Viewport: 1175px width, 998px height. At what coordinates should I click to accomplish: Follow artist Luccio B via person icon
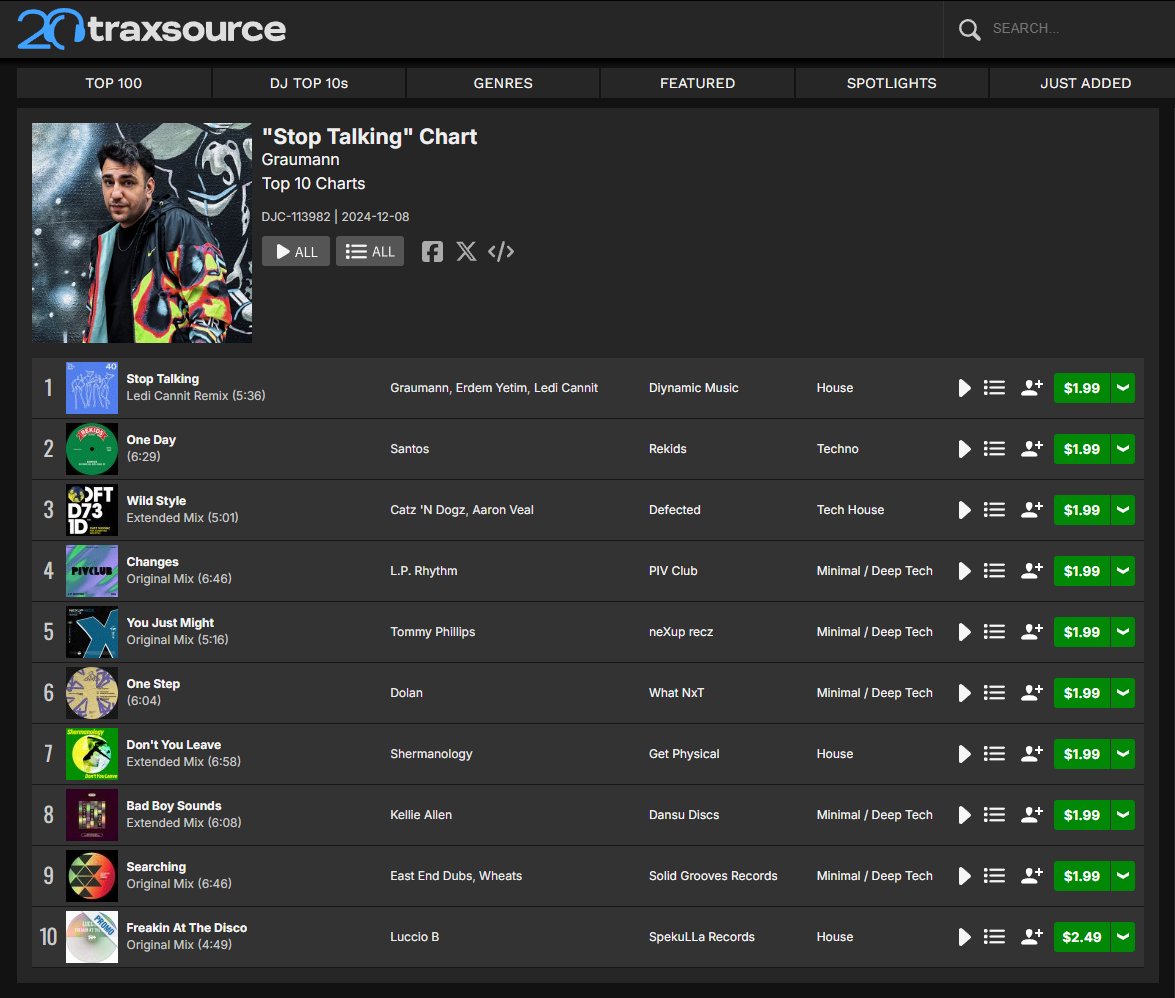[x=1032, y=937]
